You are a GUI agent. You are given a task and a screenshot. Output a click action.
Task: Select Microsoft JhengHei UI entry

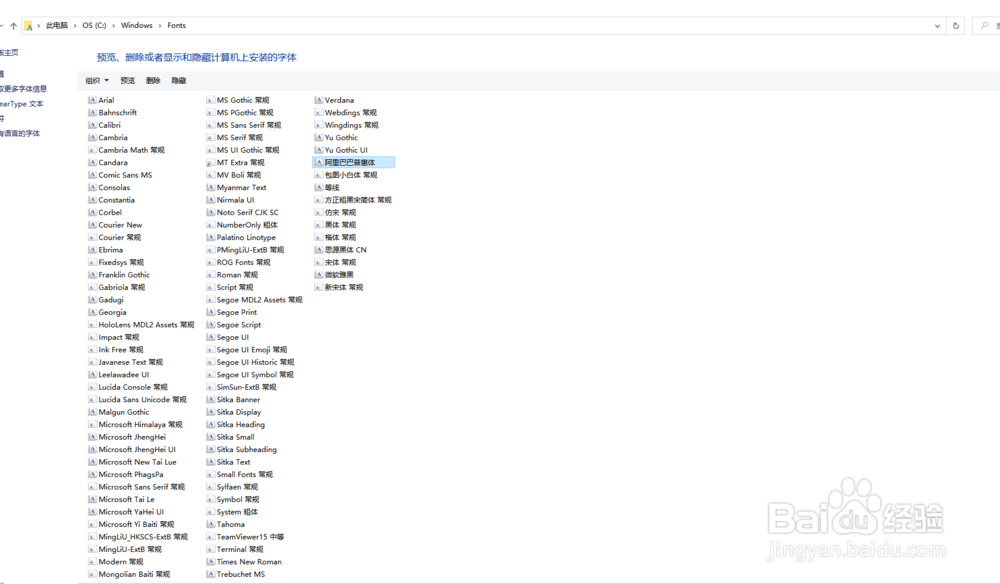137,449
